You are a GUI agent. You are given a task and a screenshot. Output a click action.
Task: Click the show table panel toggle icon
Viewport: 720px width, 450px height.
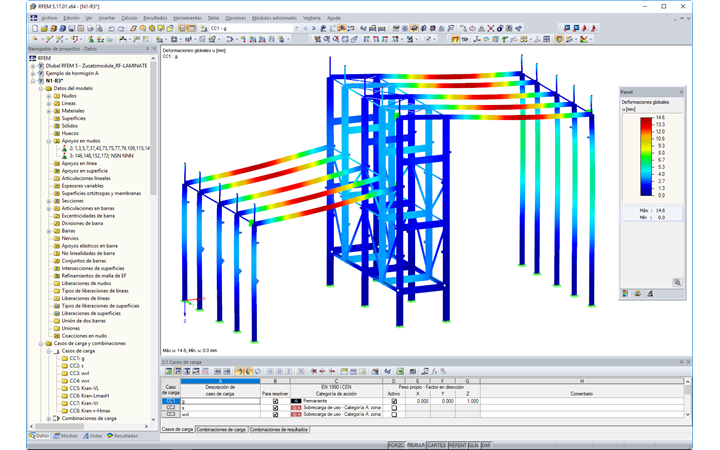pyautogui.click(x=192, y=28)
